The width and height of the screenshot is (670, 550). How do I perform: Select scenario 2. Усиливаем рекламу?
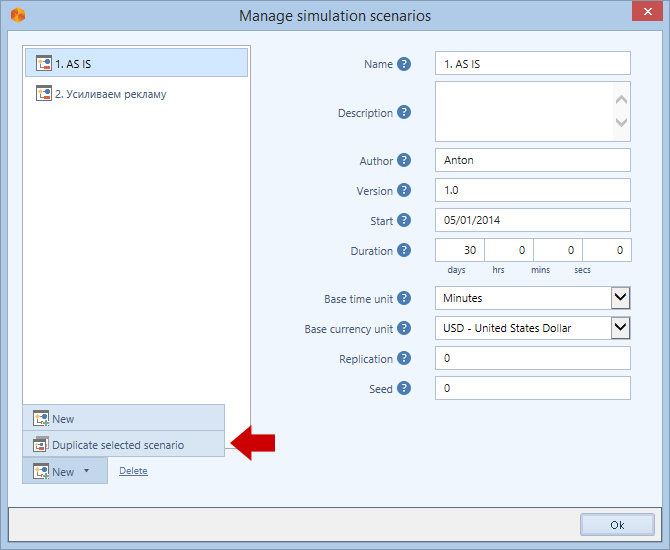[x=136, y=93]
